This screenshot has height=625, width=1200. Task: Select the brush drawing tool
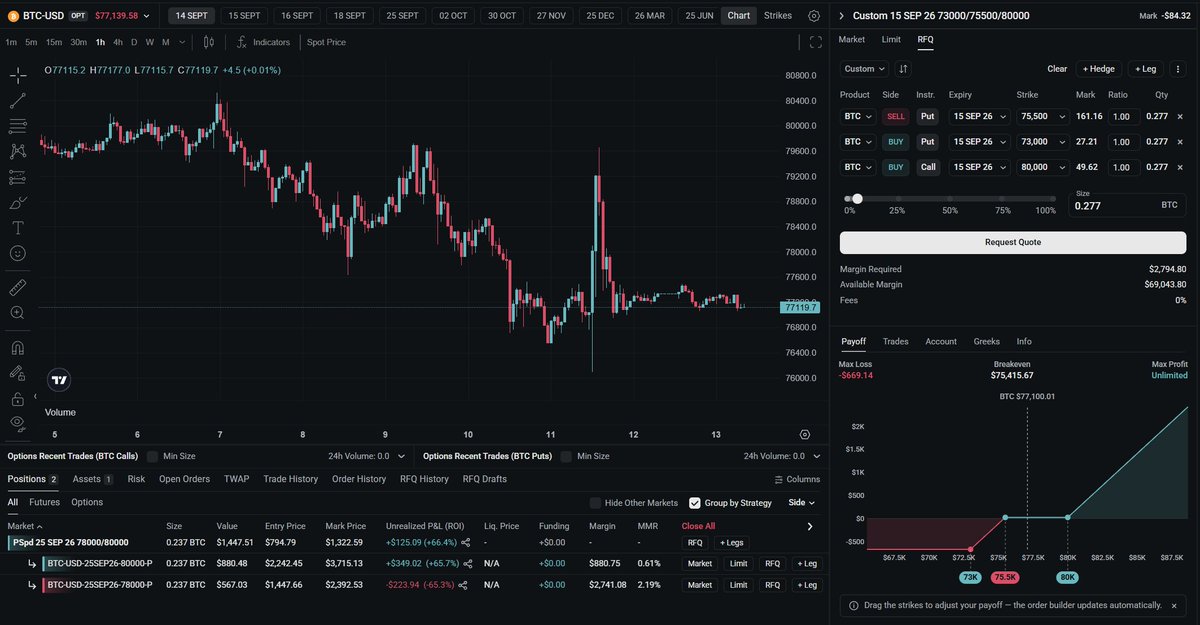(x=18, y=202)
